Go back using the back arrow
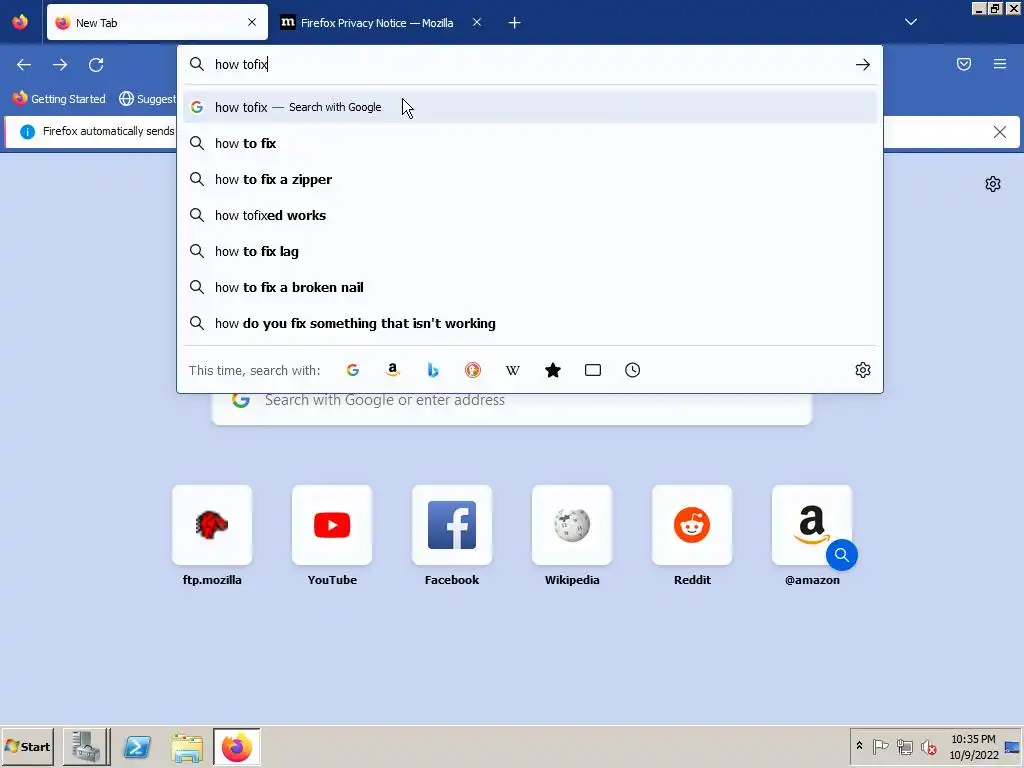Image resolution: width=1024 pixels, height=768 pixels. point(24,65)
